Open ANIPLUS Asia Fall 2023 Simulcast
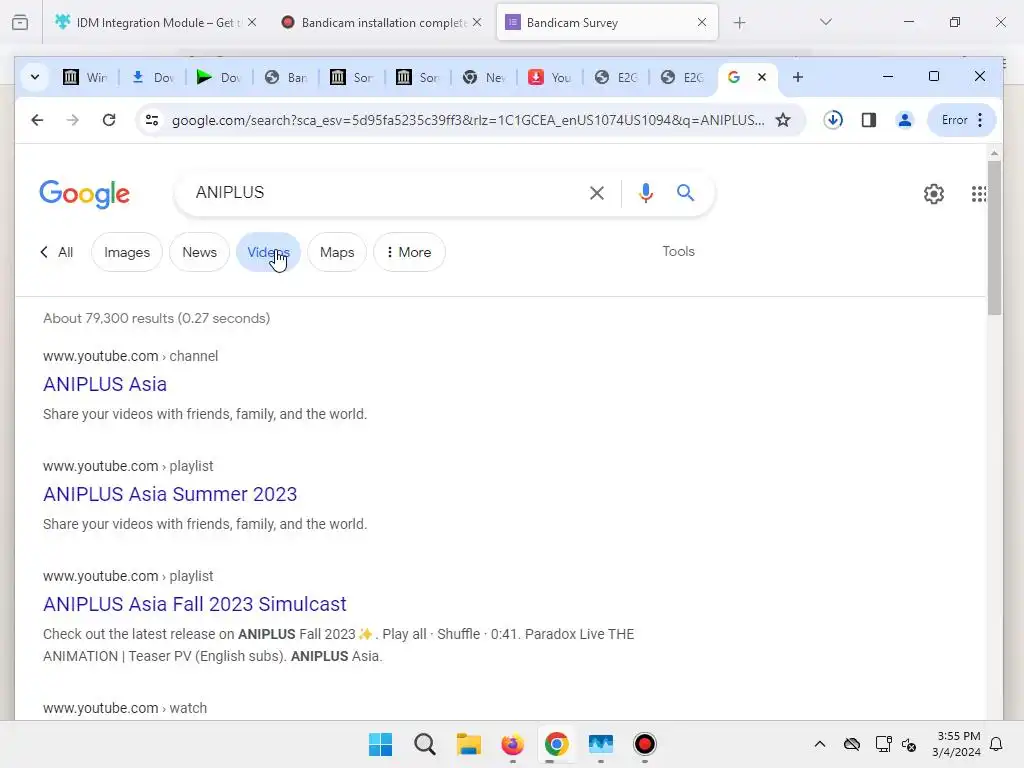 (x=195, y=604)
